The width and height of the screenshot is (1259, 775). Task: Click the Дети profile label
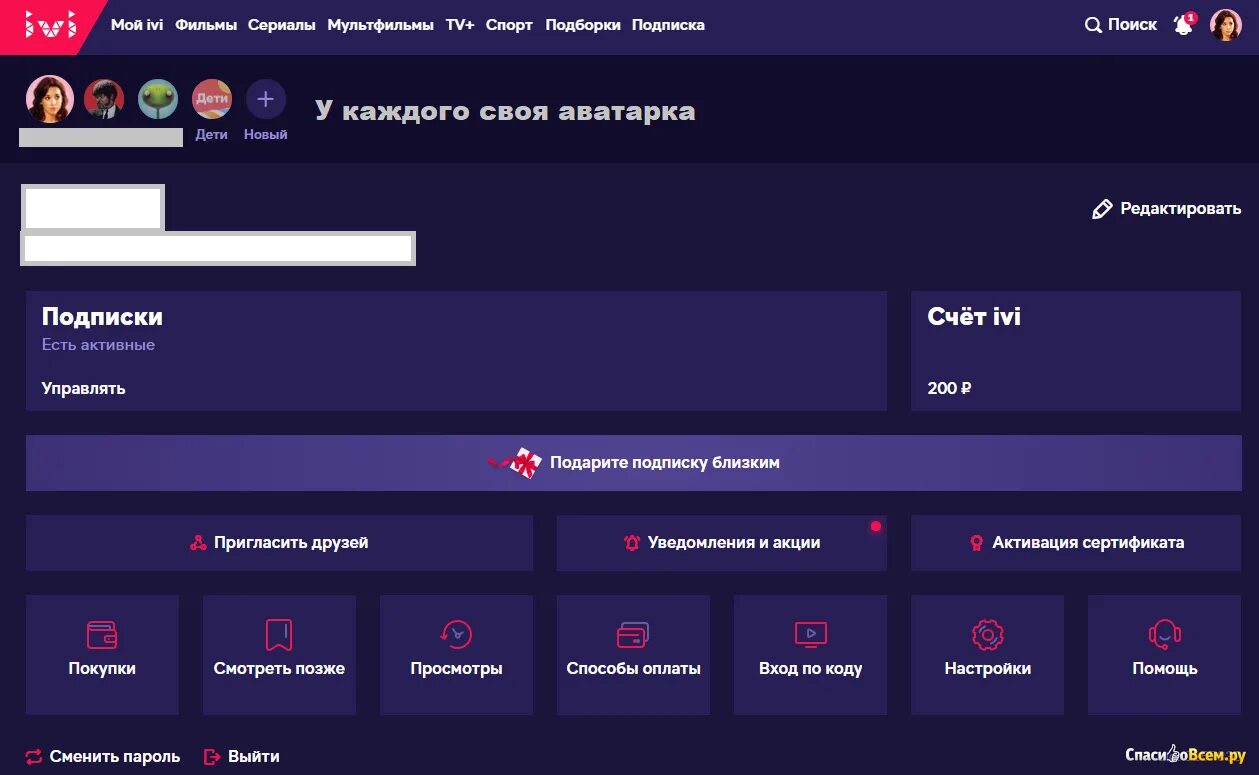point(212,134)
